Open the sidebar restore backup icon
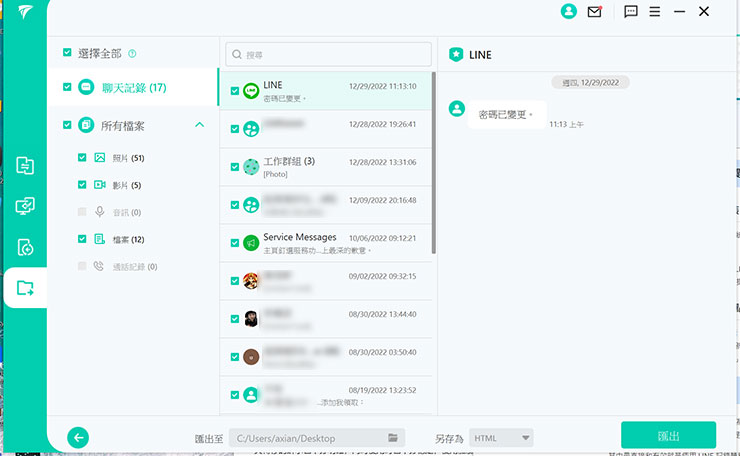Viewport: 740px width, 456px height. click(x=25, y=247)
